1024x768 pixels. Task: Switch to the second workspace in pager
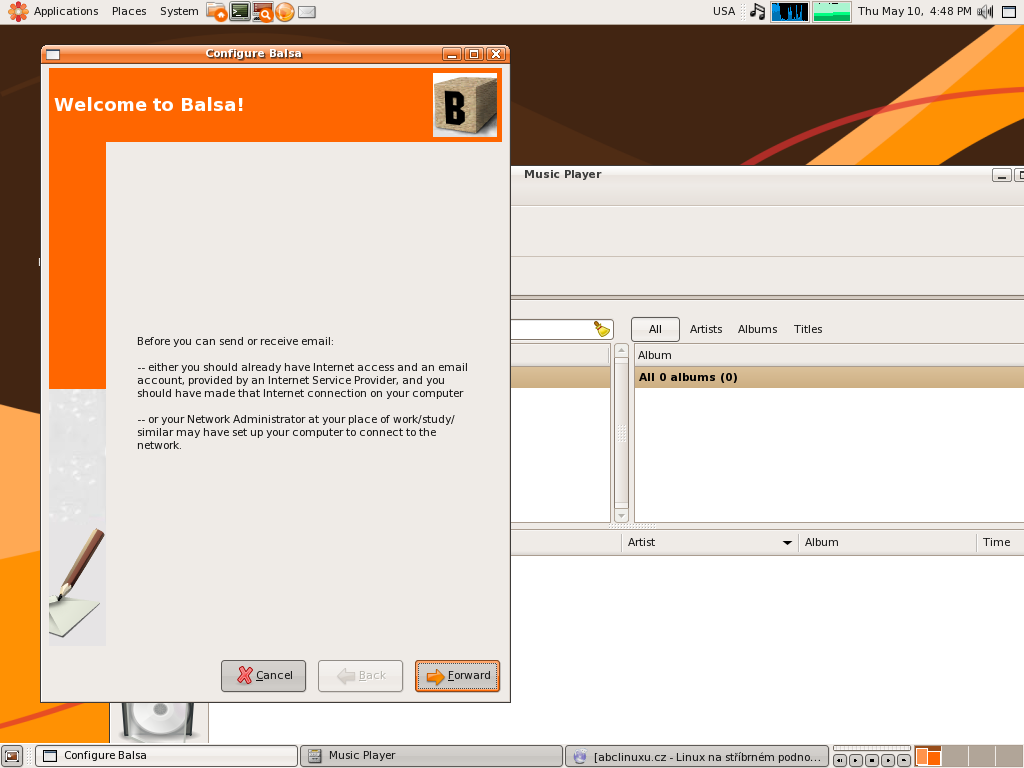pos(954,756)
